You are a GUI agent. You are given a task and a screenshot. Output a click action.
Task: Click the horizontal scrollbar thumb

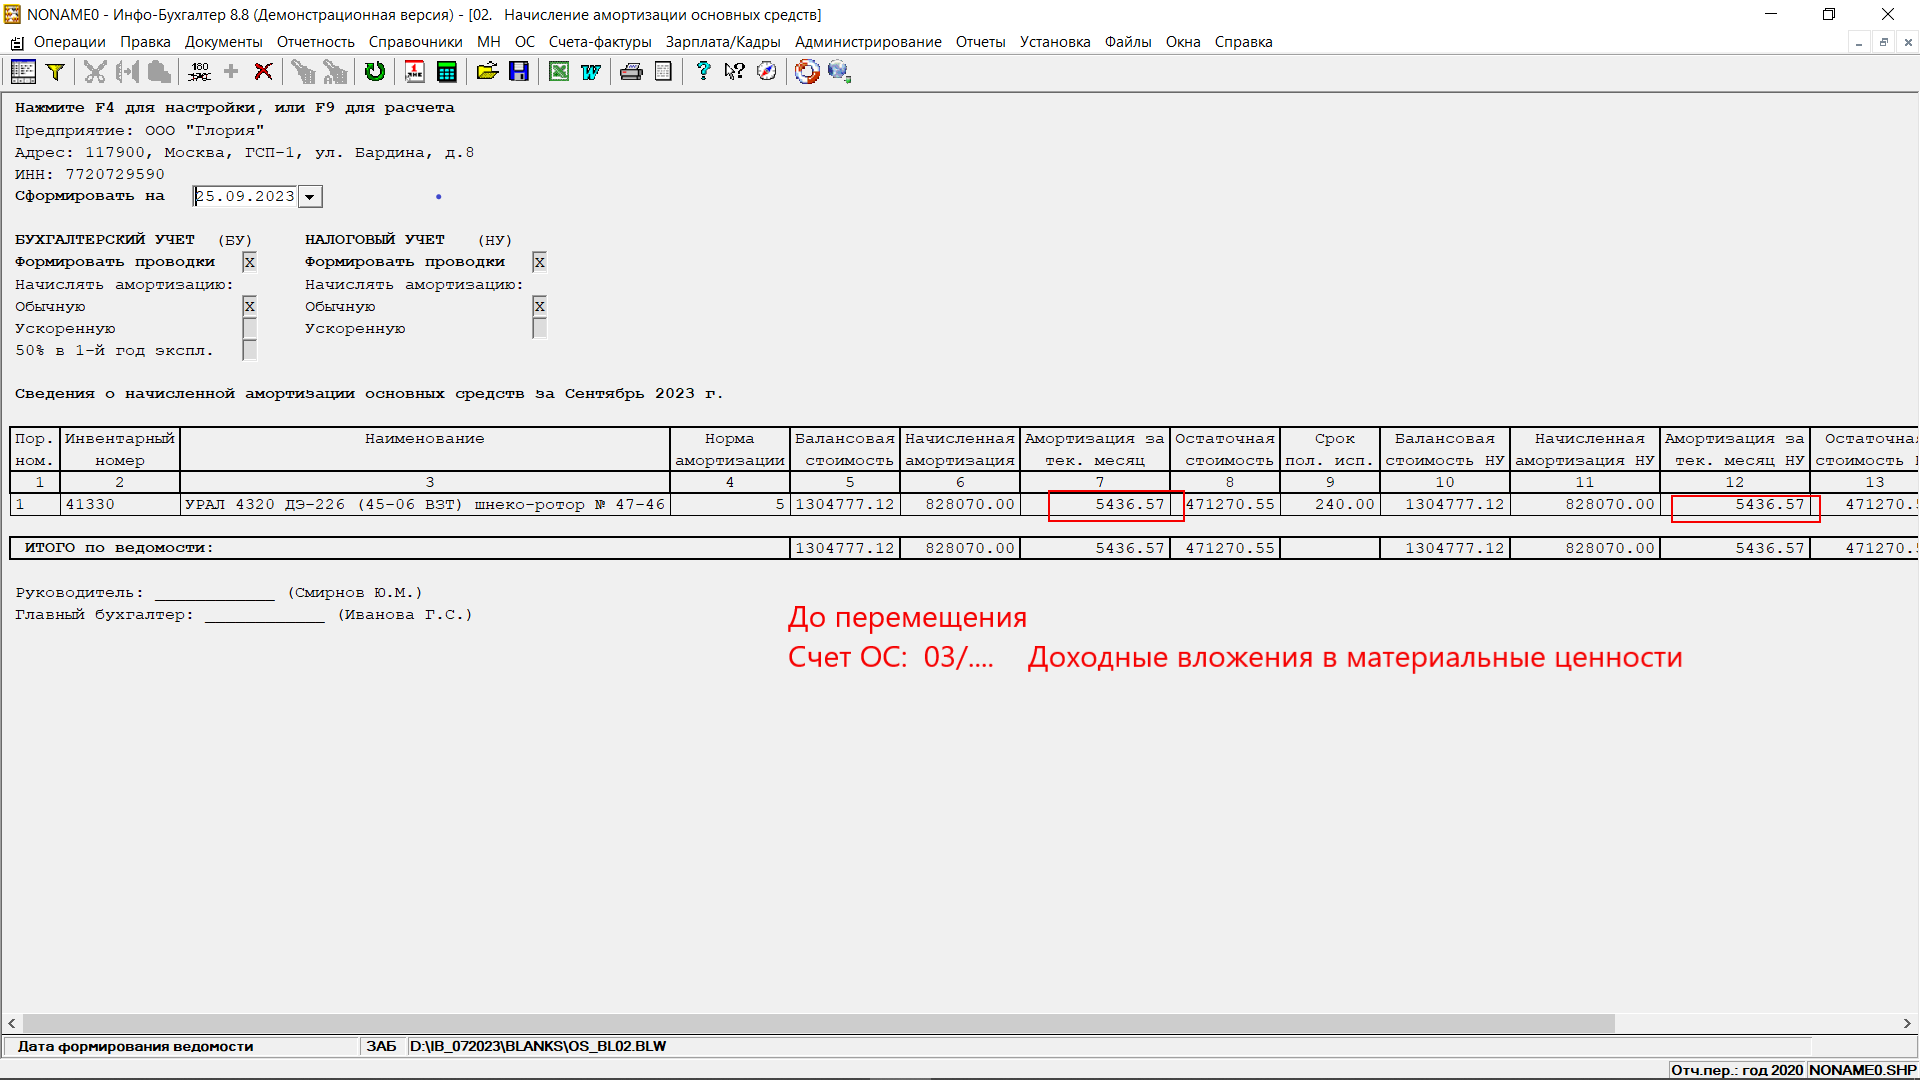818,1023
